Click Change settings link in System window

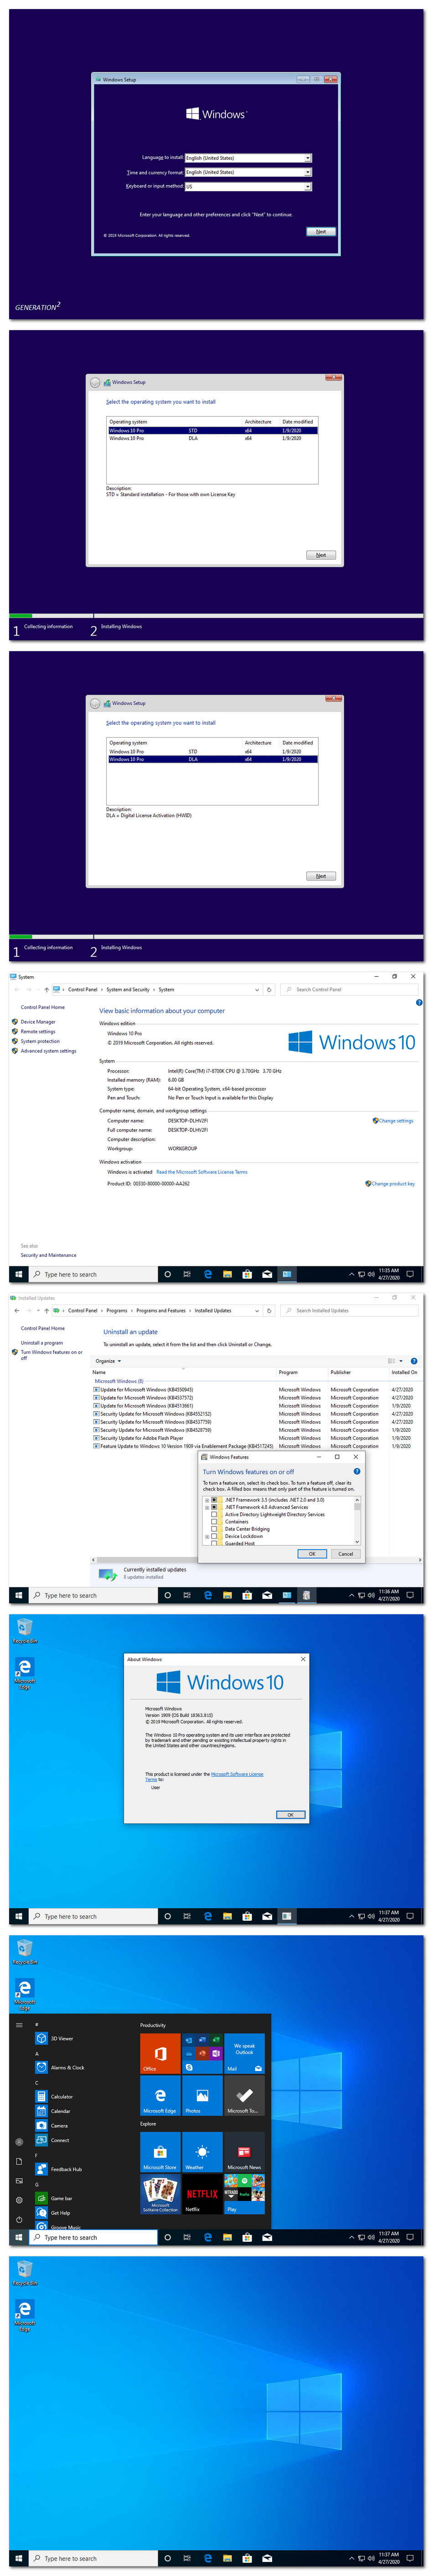click(395, 1120)
